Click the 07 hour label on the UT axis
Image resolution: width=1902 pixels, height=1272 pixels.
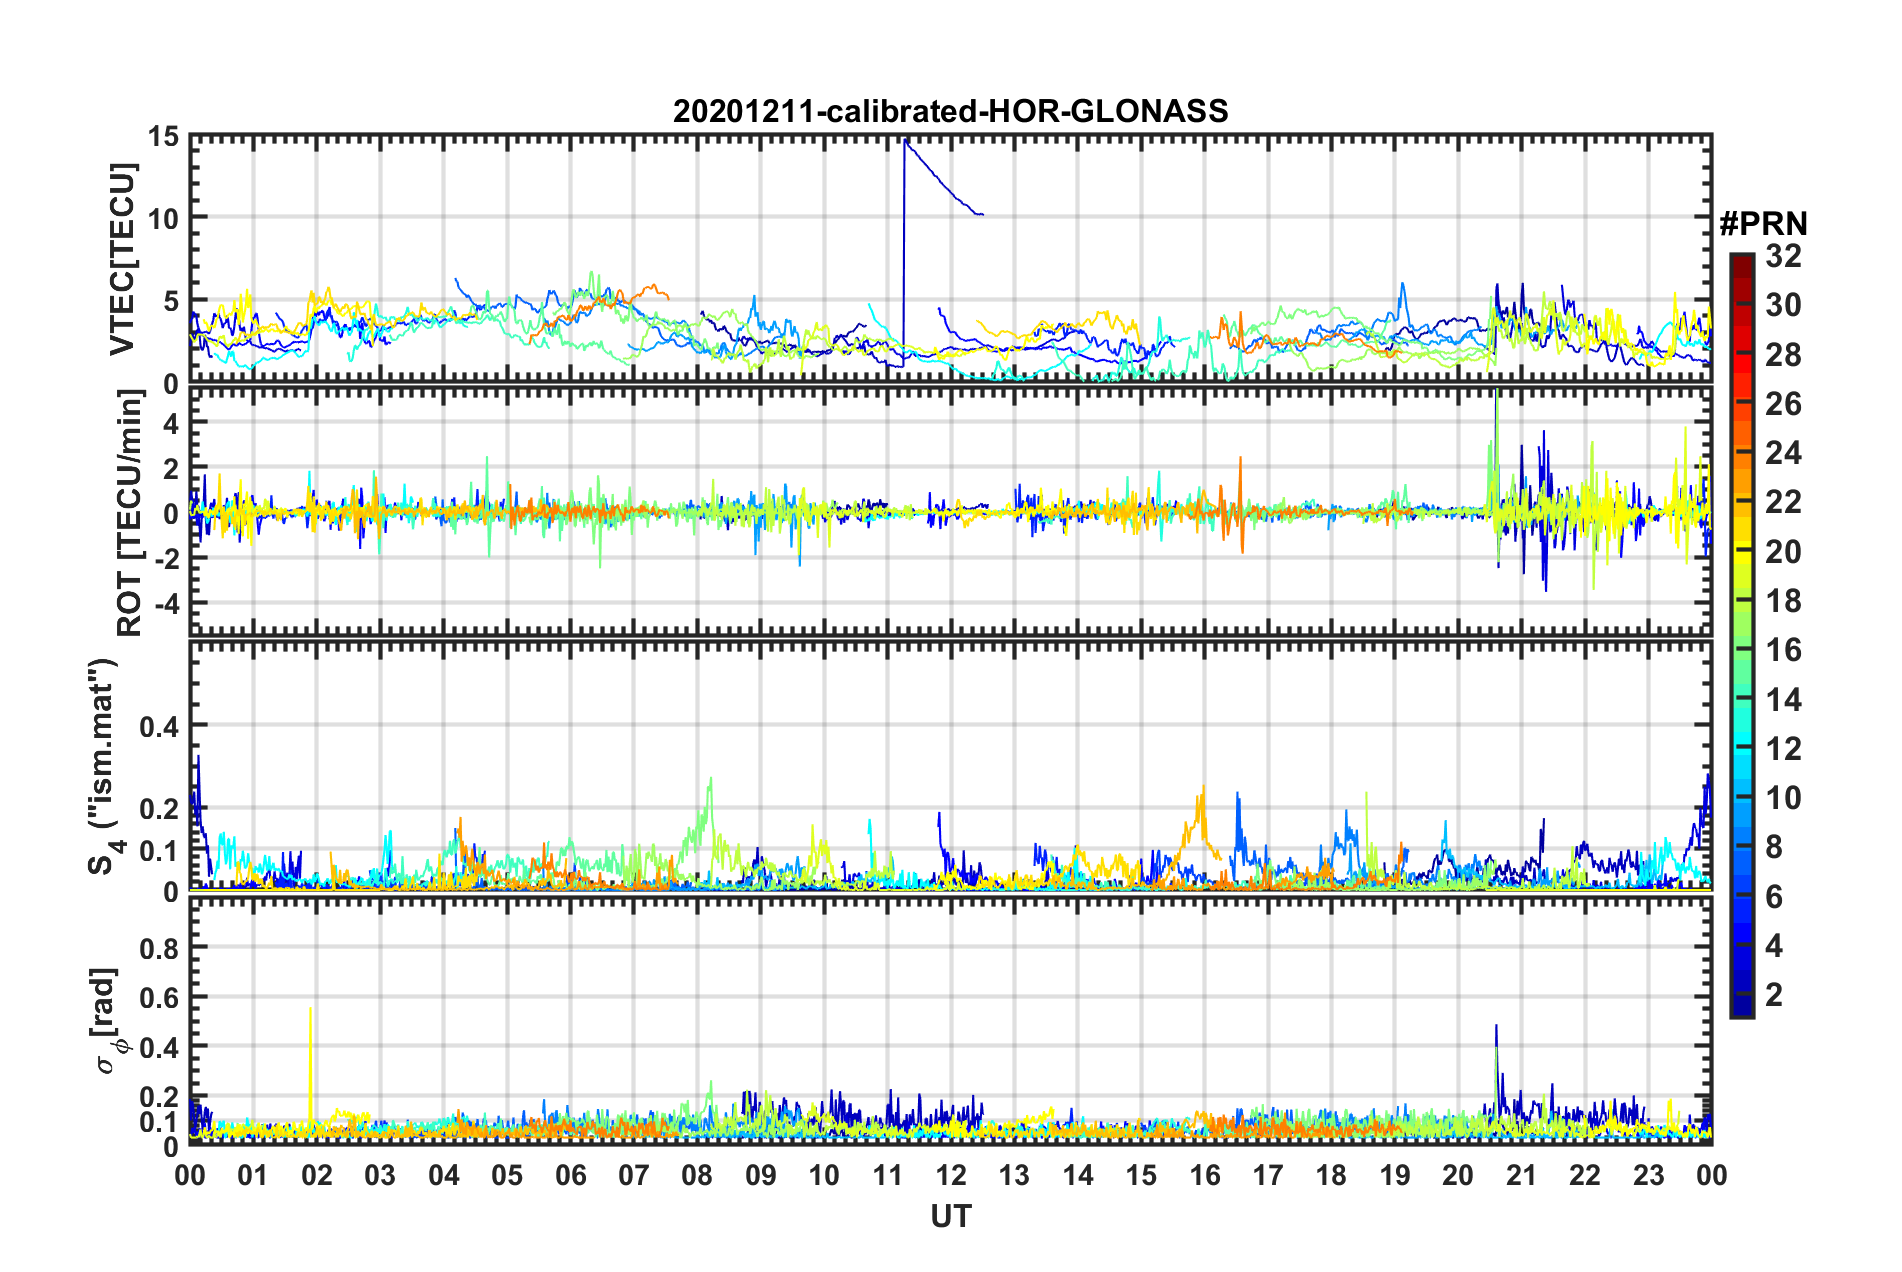634,1175
